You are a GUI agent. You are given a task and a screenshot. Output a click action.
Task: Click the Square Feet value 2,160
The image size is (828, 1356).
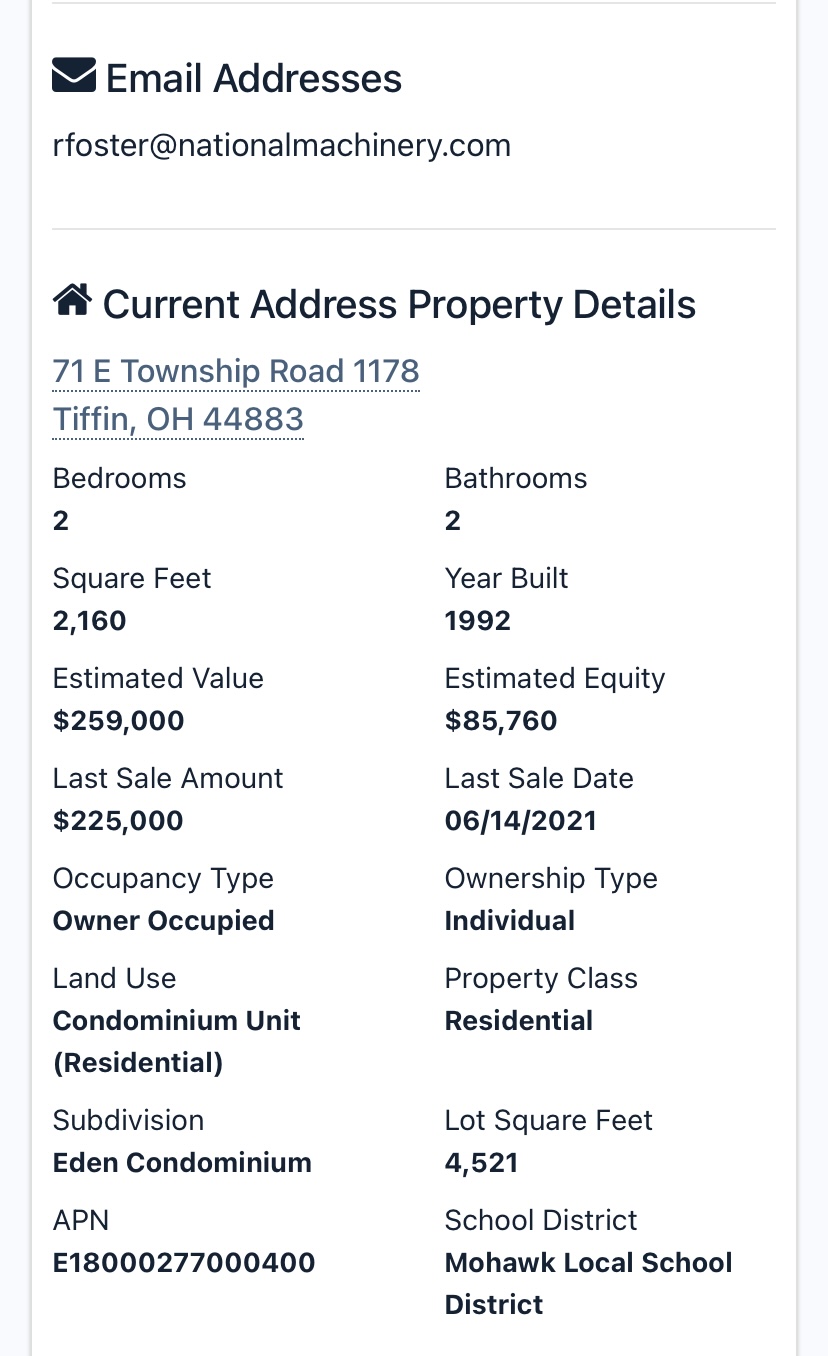tap(90, 621)
